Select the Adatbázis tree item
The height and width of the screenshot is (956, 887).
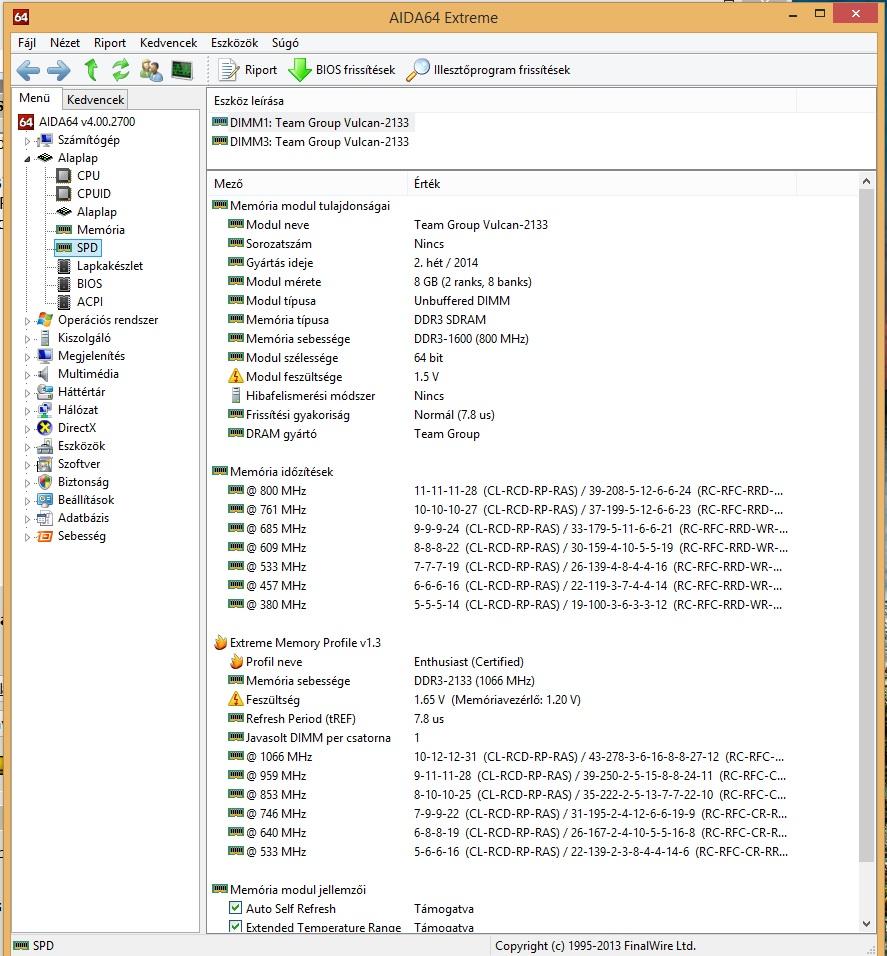pyautogui.click(x=73, y=518)
